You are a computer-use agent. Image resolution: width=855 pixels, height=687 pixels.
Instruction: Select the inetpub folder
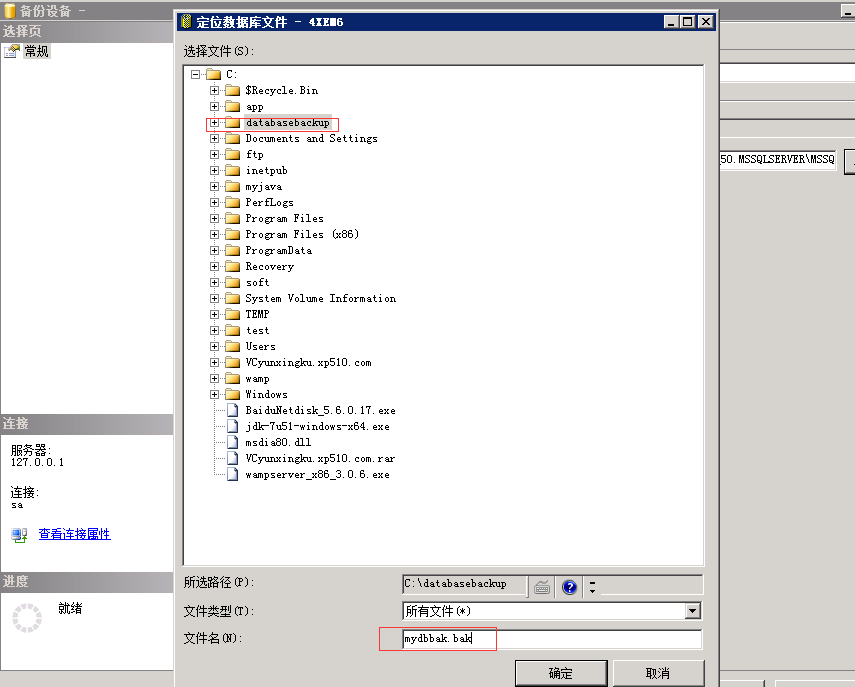point(266,171)
